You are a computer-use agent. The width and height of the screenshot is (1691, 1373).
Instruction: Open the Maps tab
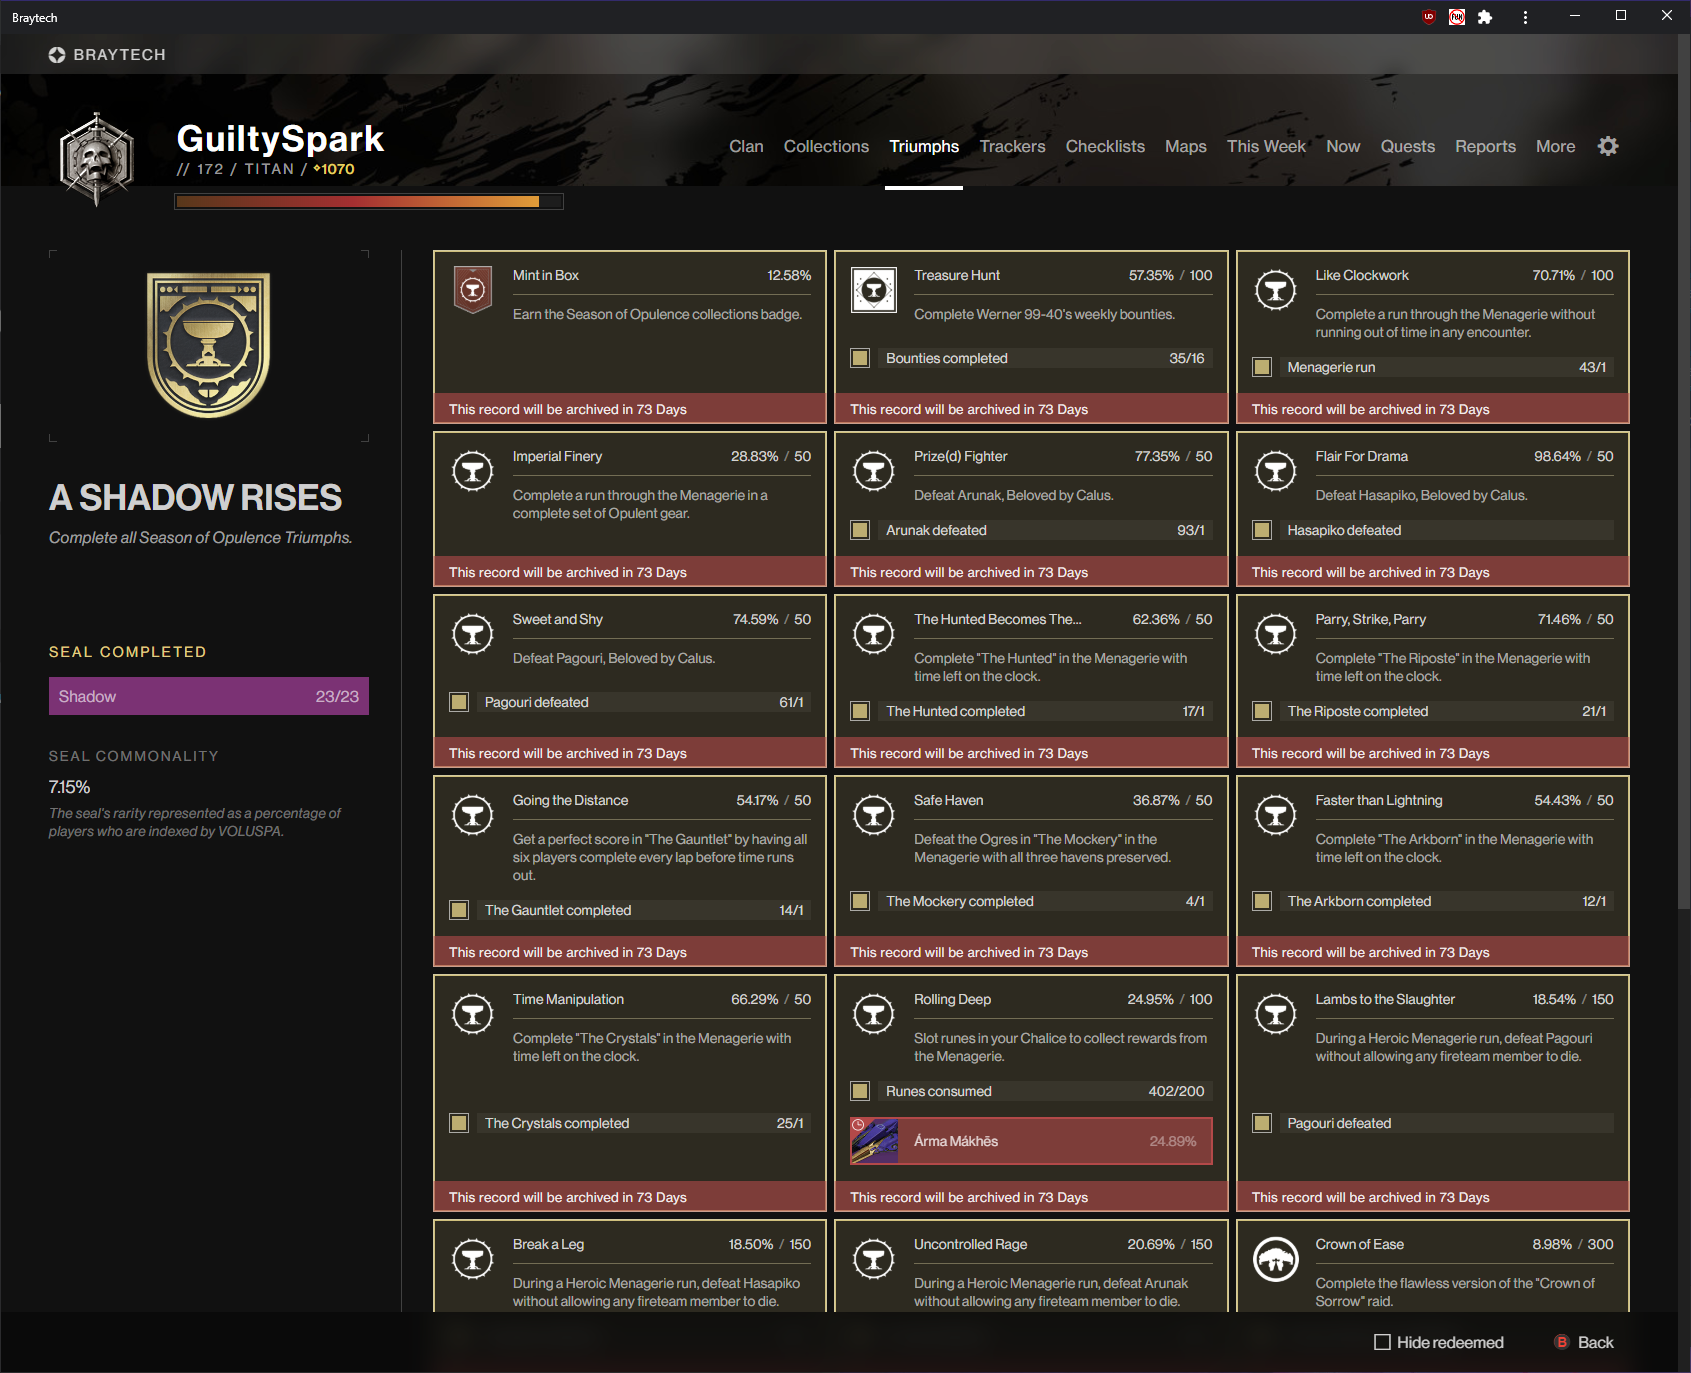pyautogui.click(x=1186, y=146)
